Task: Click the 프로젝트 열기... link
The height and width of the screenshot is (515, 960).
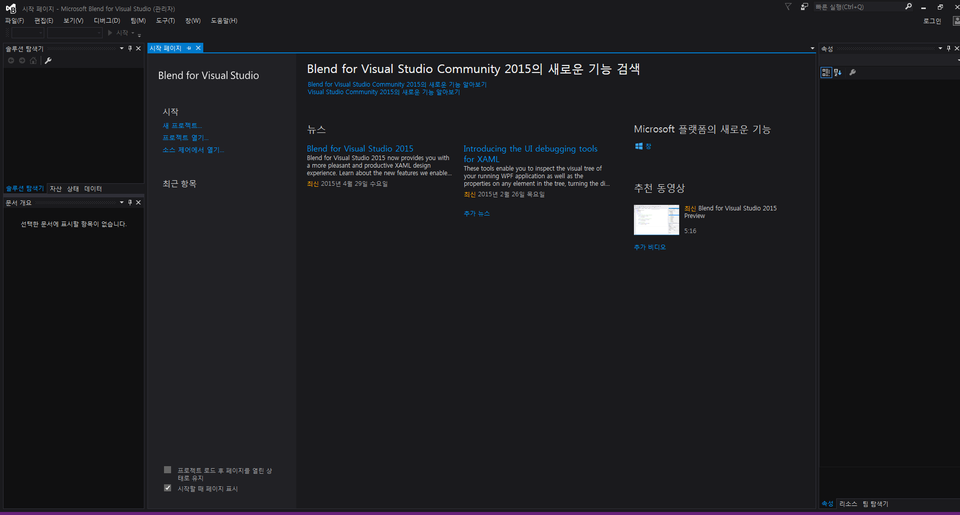Action: click(x=186, y=138)
